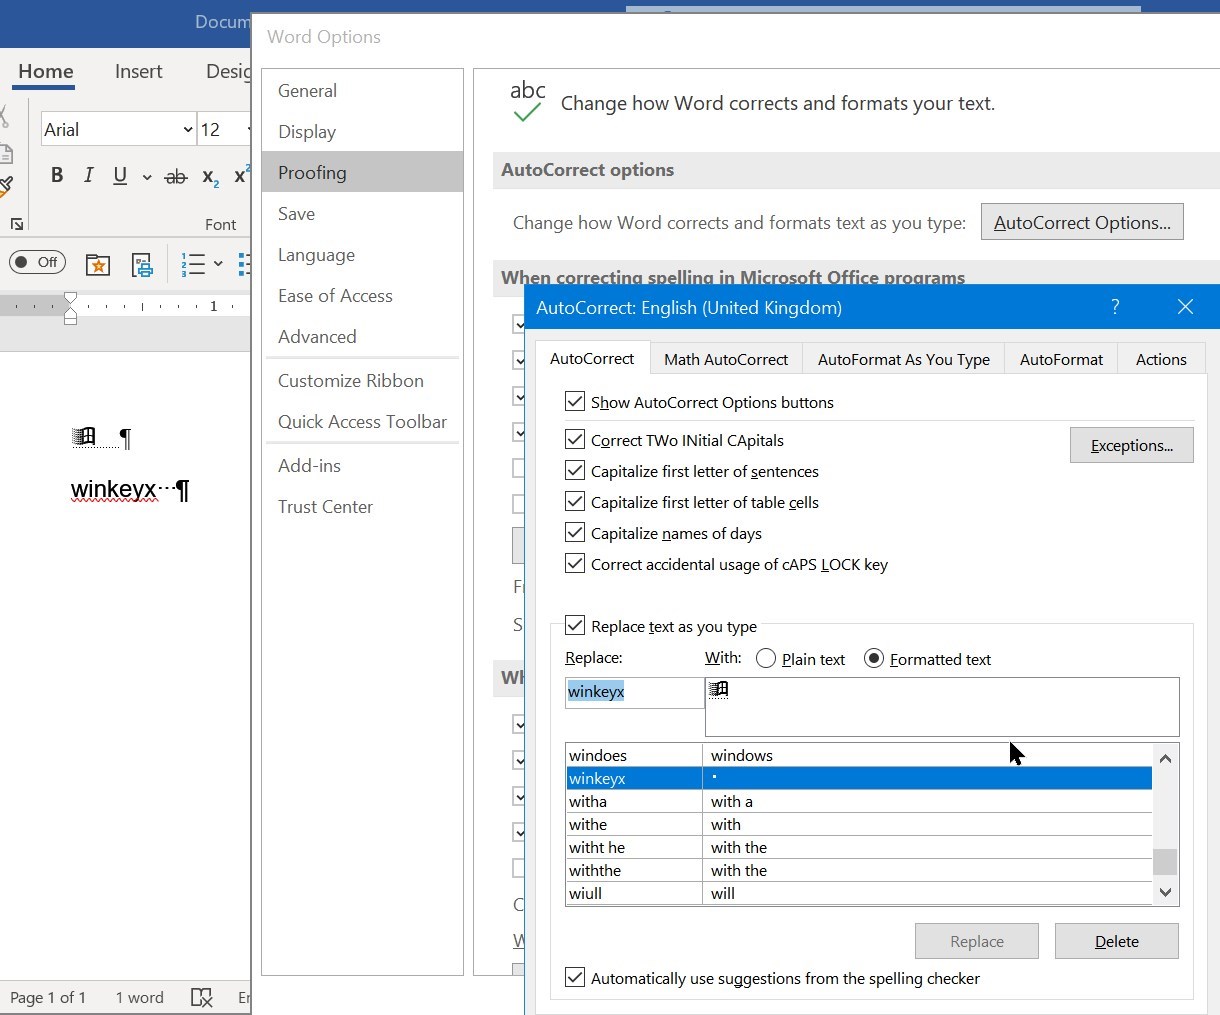
Task: Switch to the AutoFormat tab
Action: tap(1061, 359)
